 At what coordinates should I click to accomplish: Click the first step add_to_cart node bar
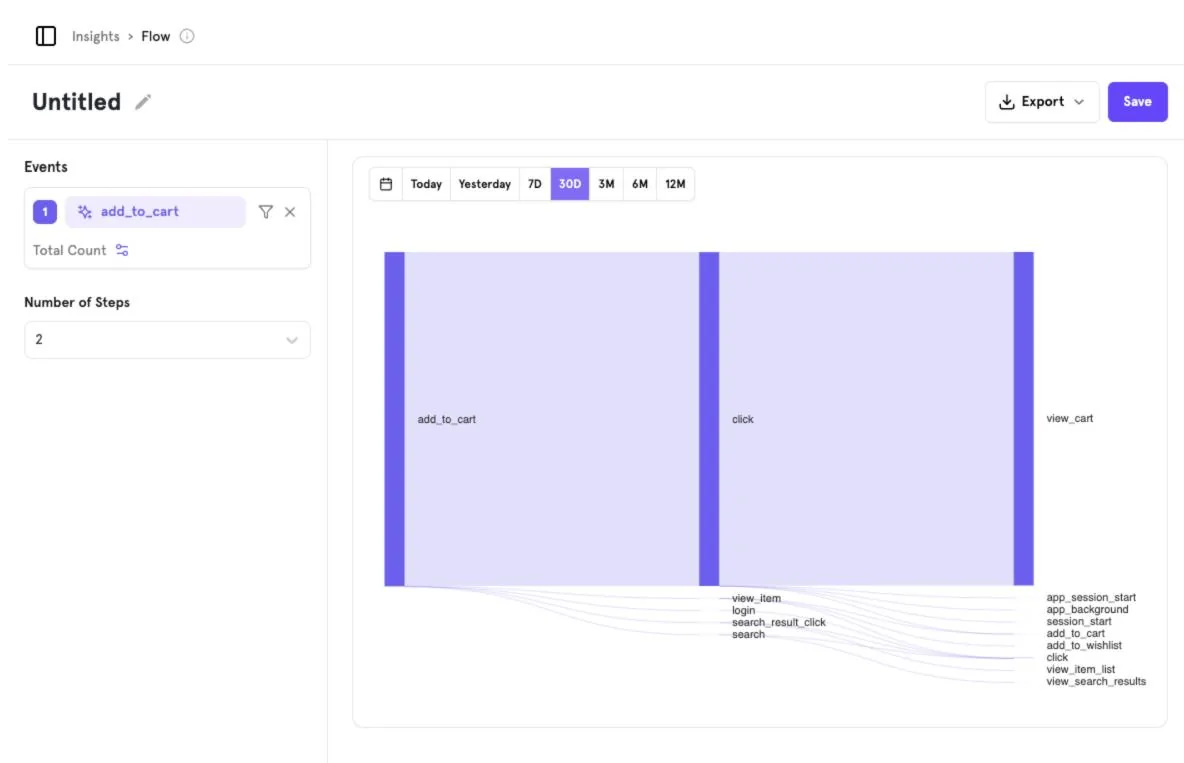394,419
